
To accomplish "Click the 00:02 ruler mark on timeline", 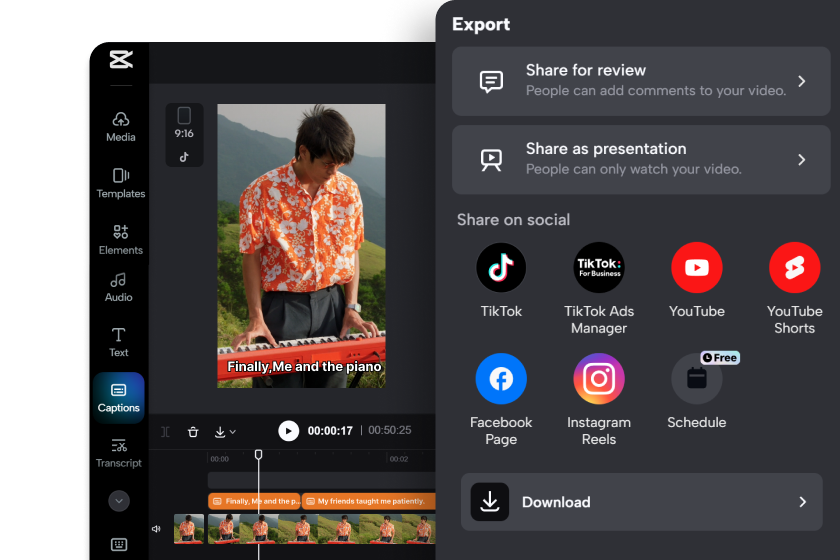I will 399,459.
